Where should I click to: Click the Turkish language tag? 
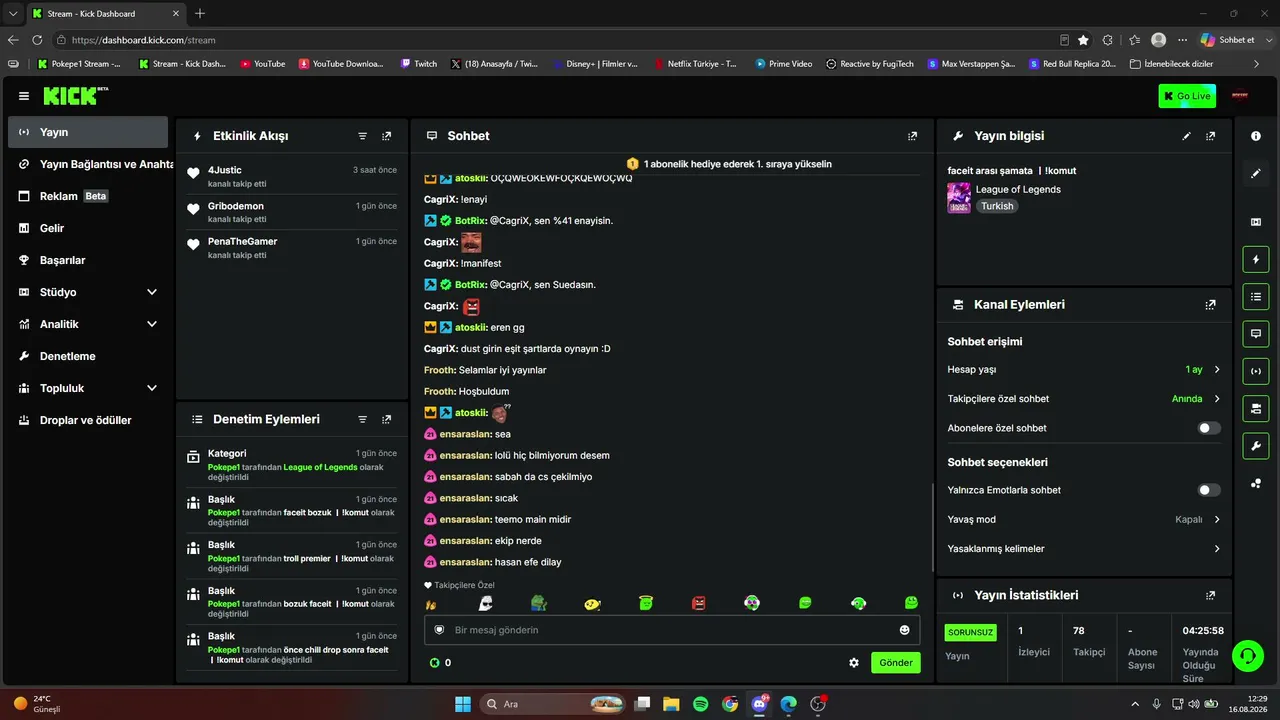[997, 206]
